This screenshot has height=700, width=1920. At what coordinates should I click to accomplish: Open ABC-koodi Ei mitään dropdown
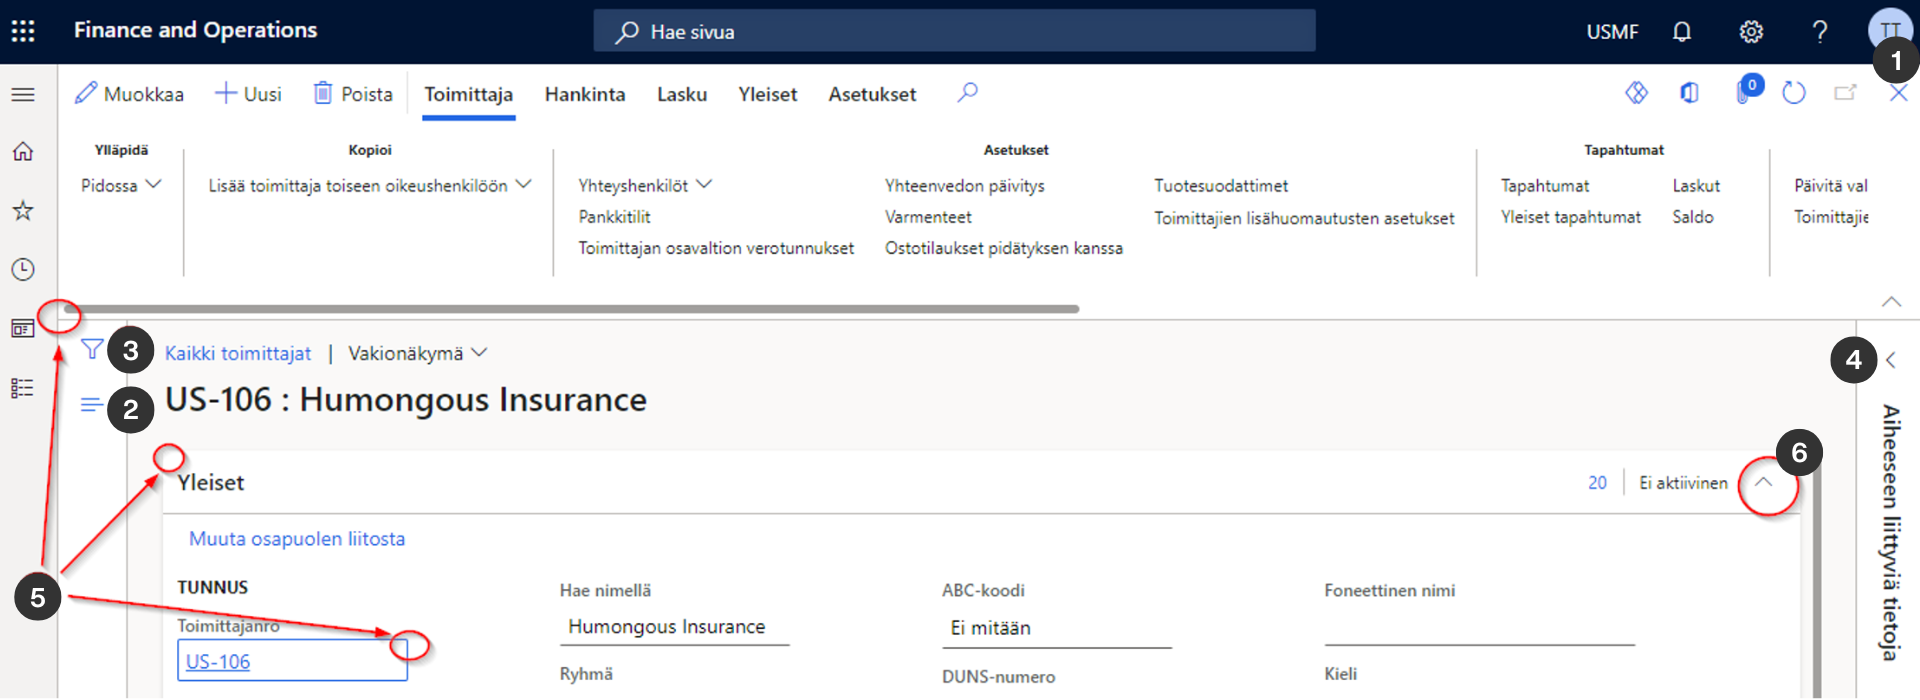[1056, 628]
